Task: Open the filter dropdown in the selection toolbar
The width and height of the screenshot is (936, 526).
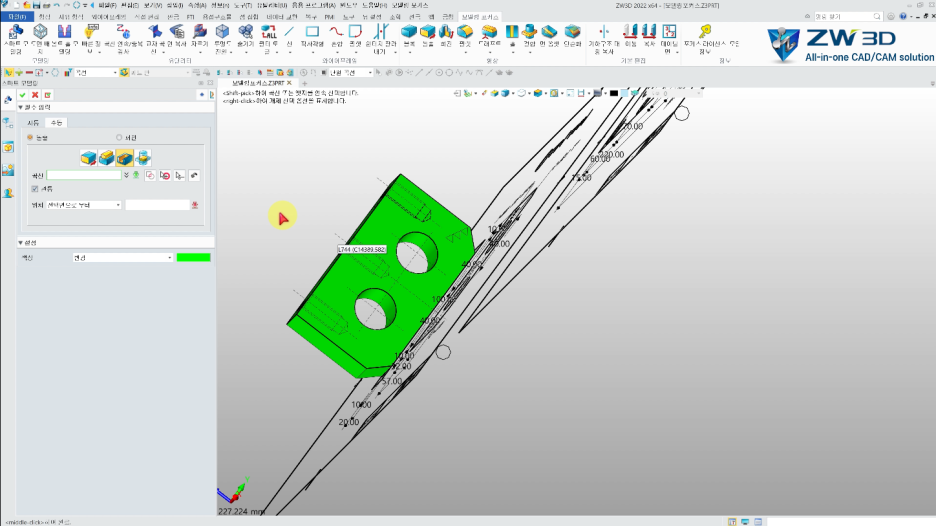Action: (96, 72)
